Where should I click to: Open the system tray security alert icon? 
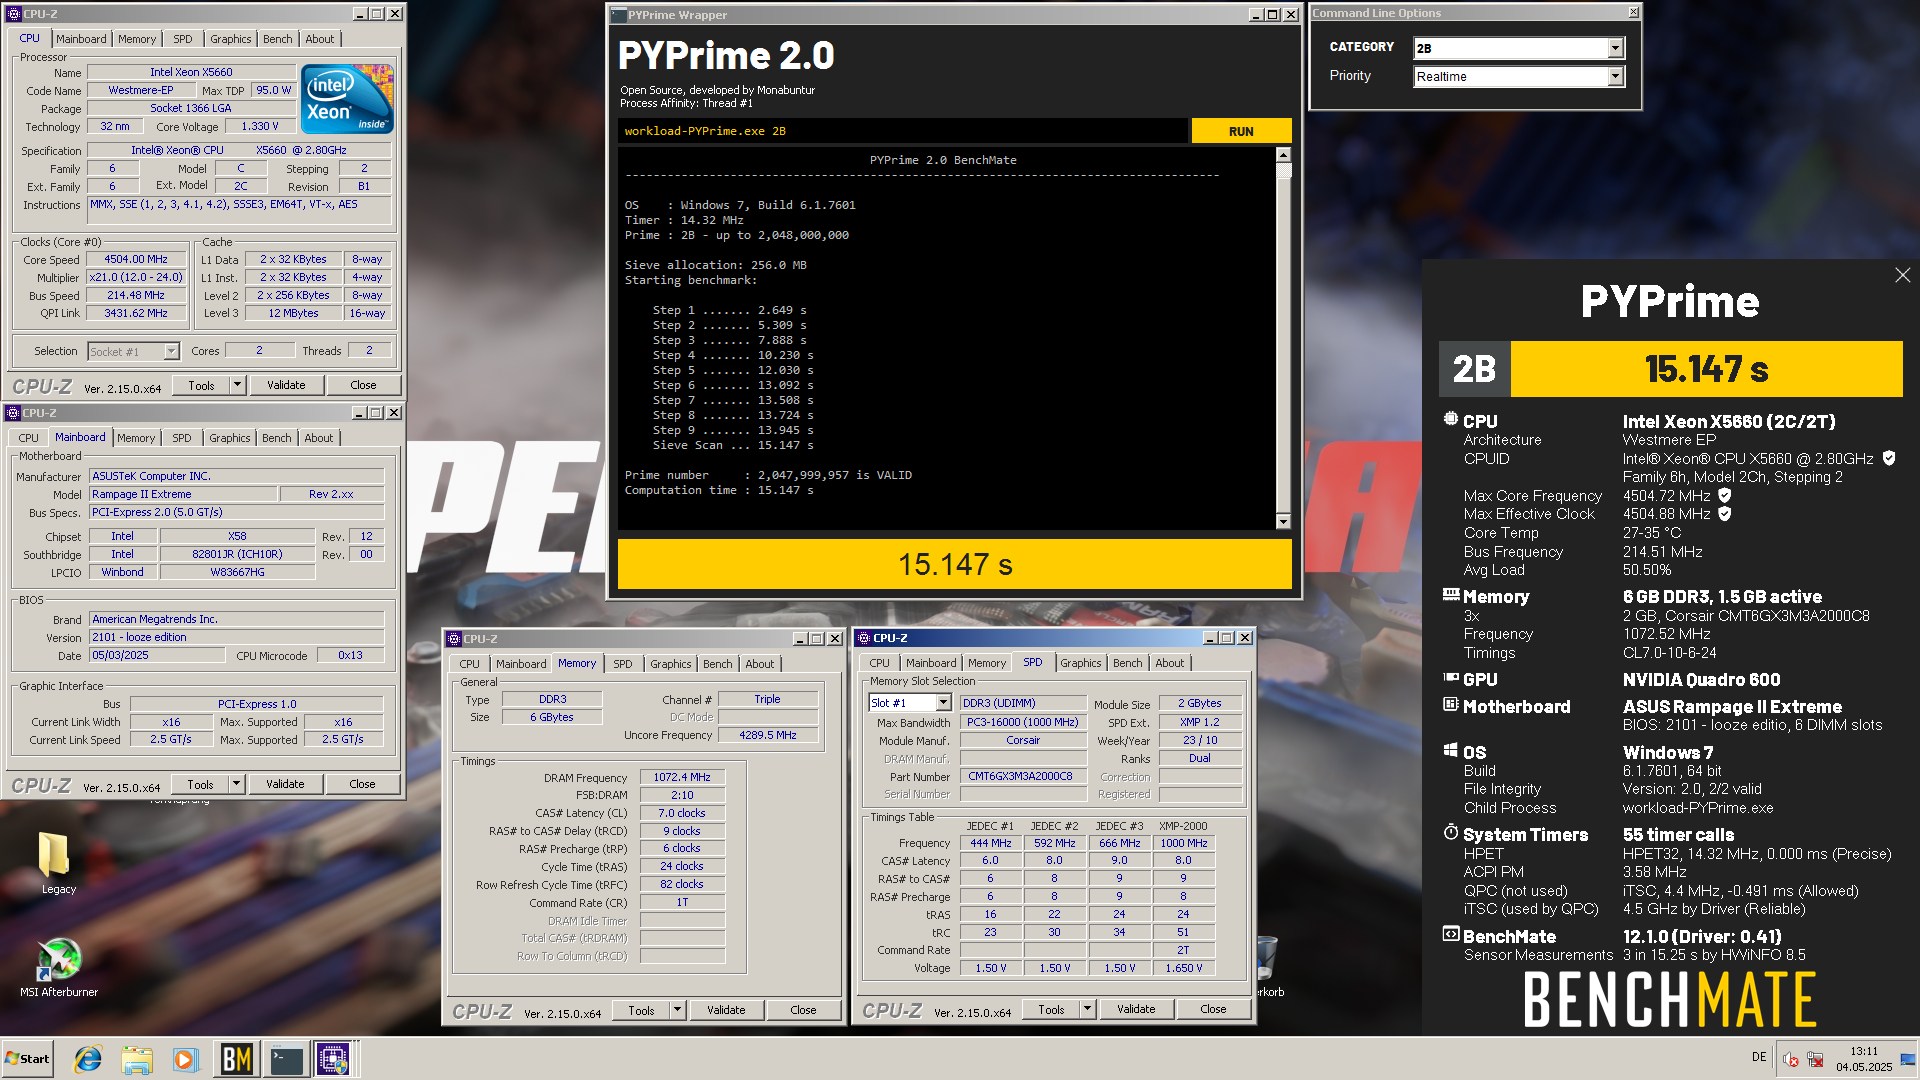click(1791, 1060)
